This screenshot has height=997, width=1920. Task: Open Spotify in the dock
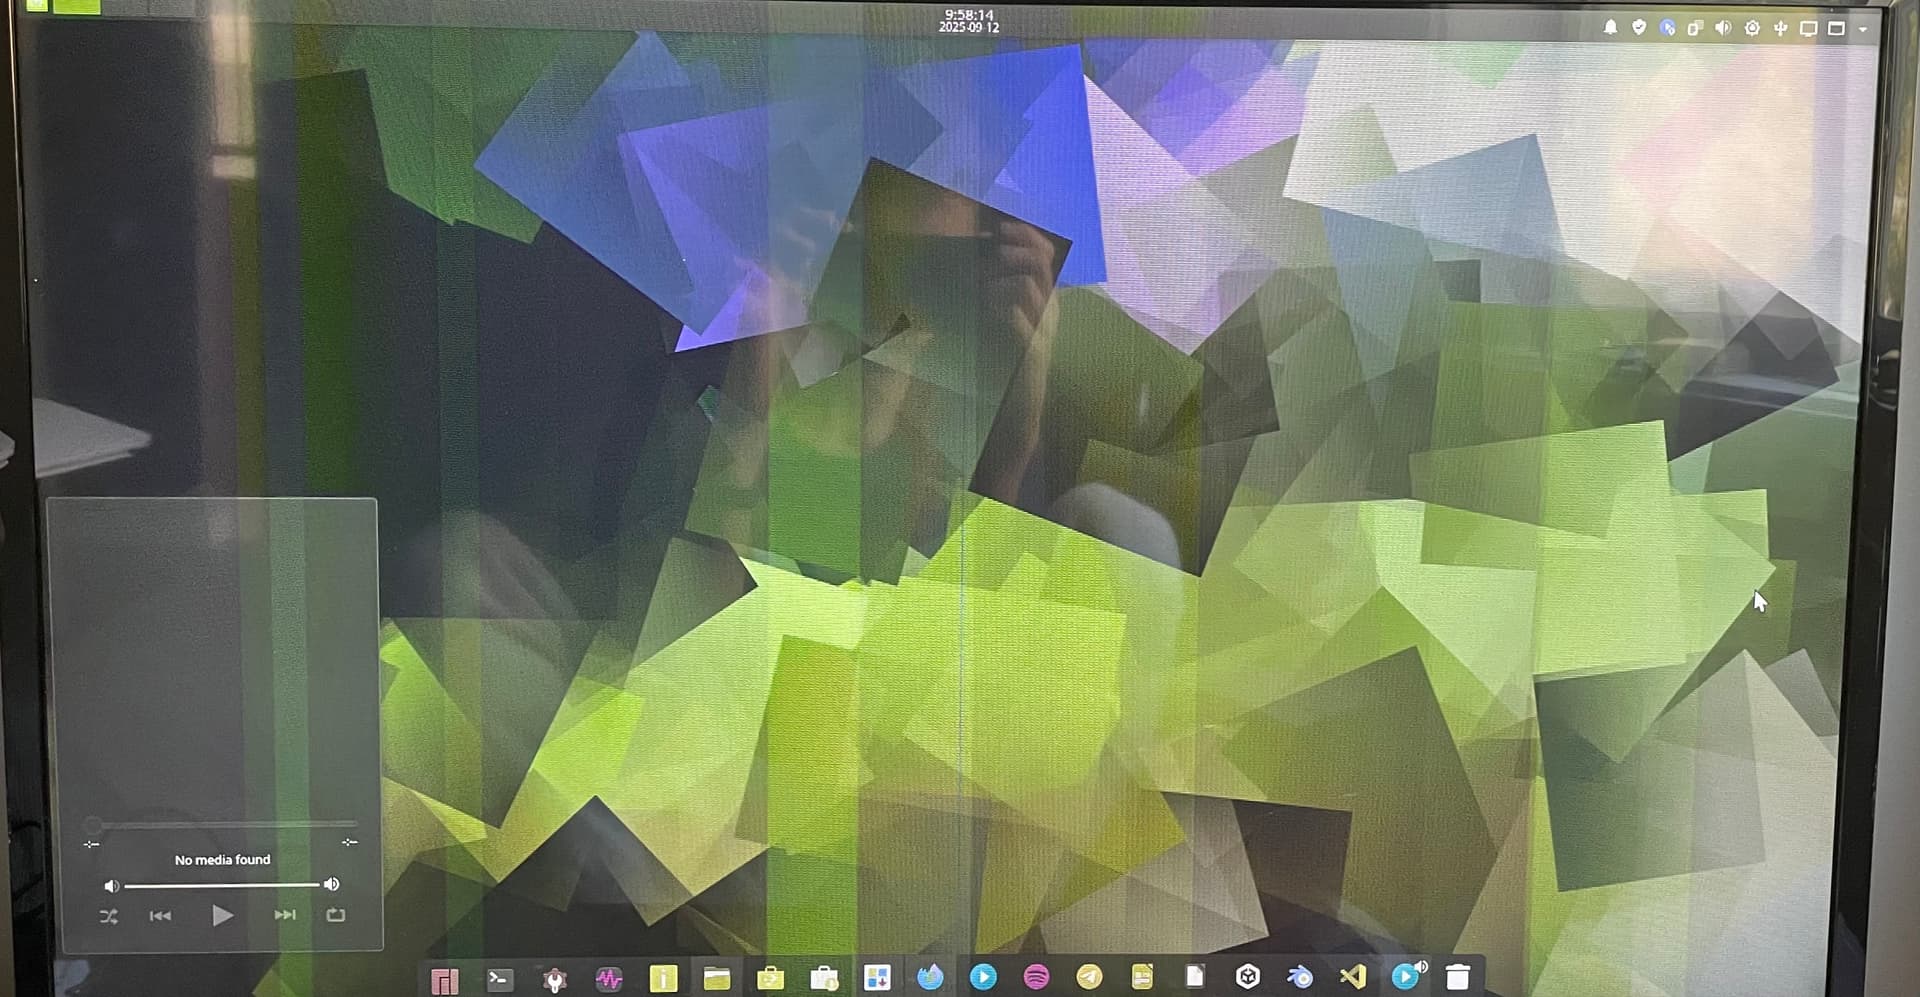pos(1036,977)
